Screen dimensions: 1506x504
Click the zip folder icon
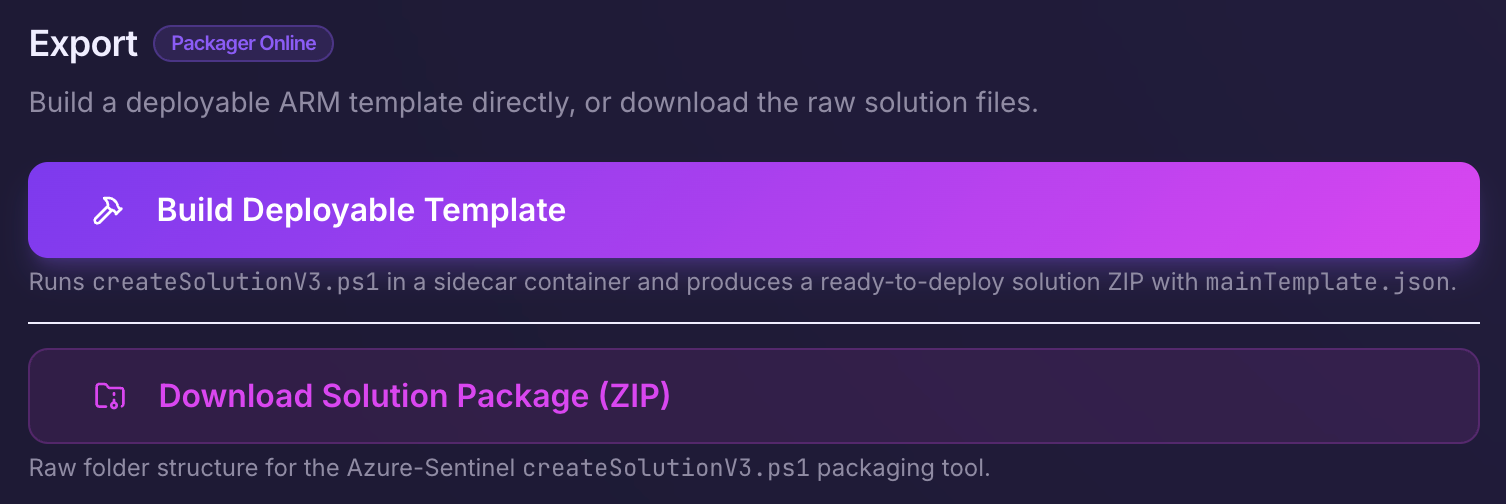108,396
